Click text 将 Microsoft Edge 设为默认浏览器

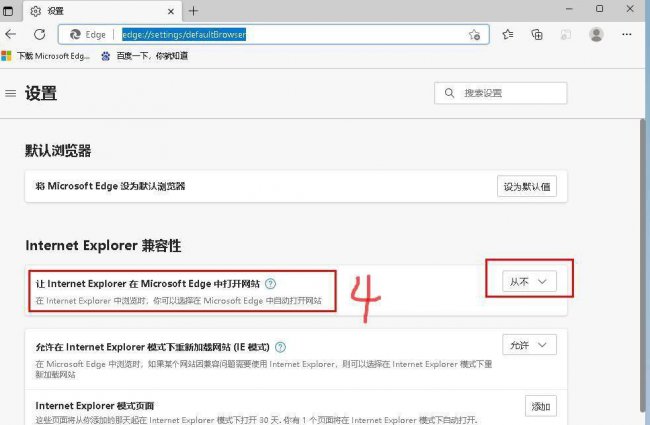click(x=110, y=186)
